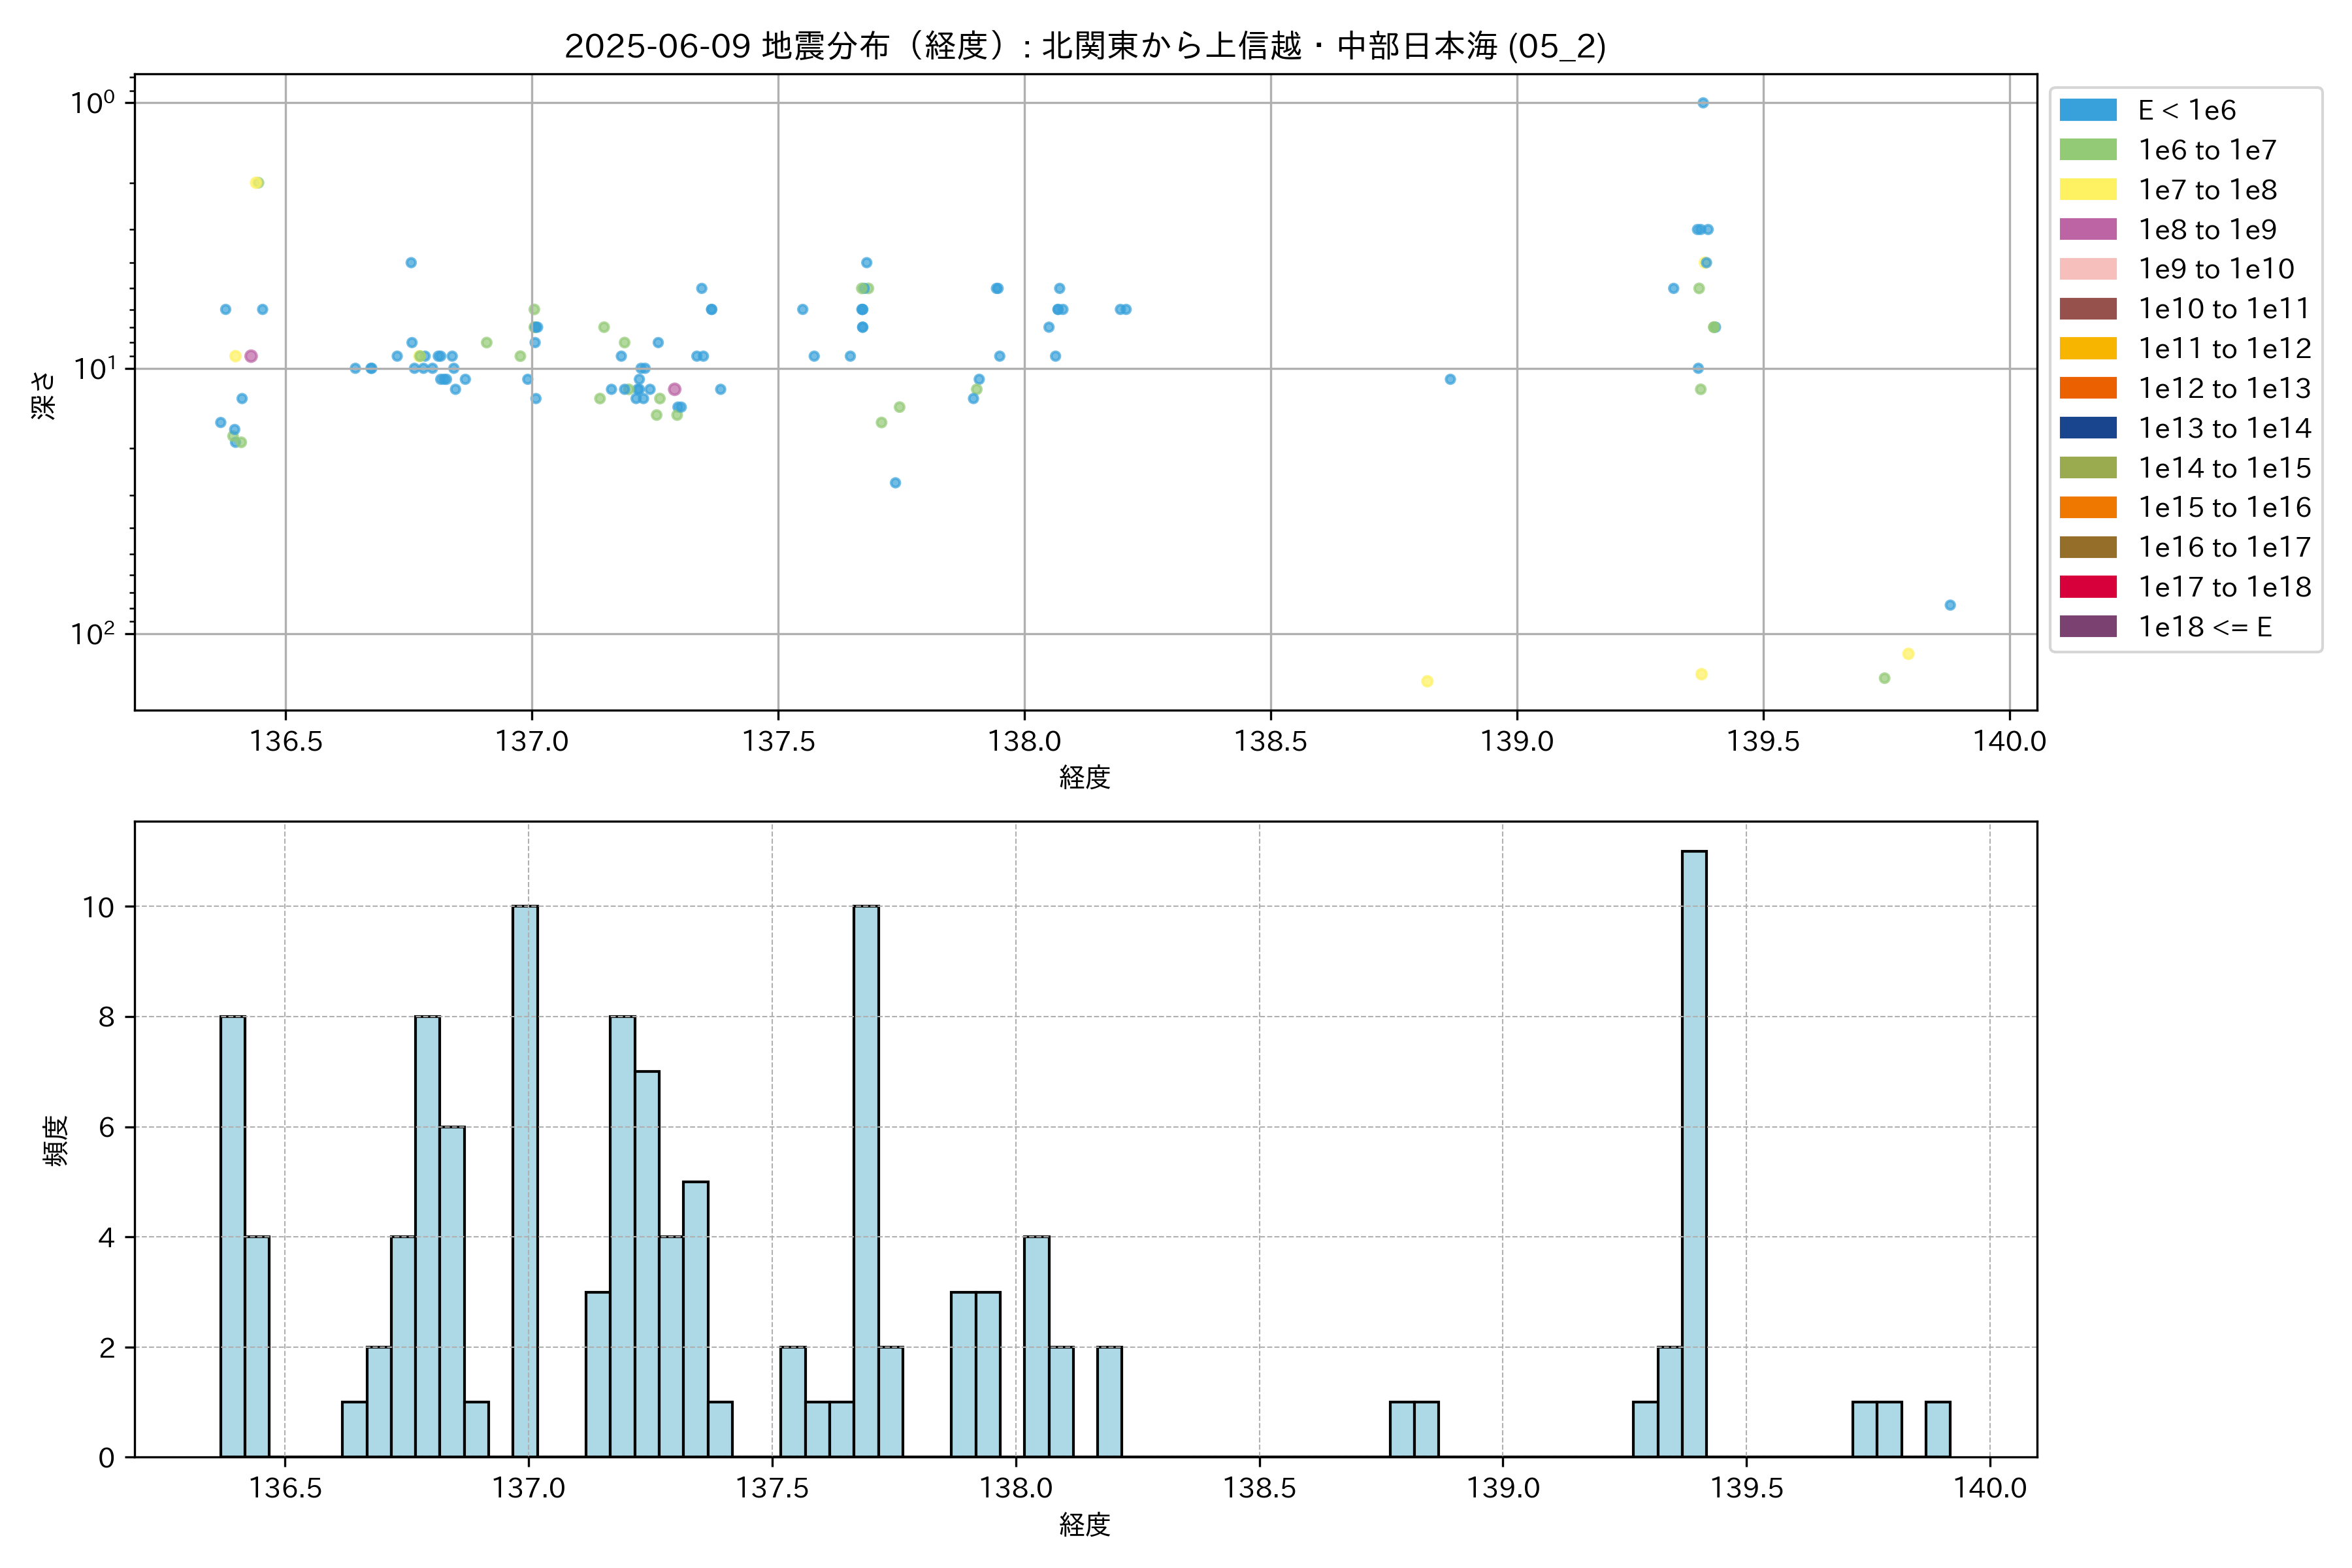Screen dimensions: 2352x1568
Task: Click the 経度 label below the histogram
Action: tap(1085, 1525)
